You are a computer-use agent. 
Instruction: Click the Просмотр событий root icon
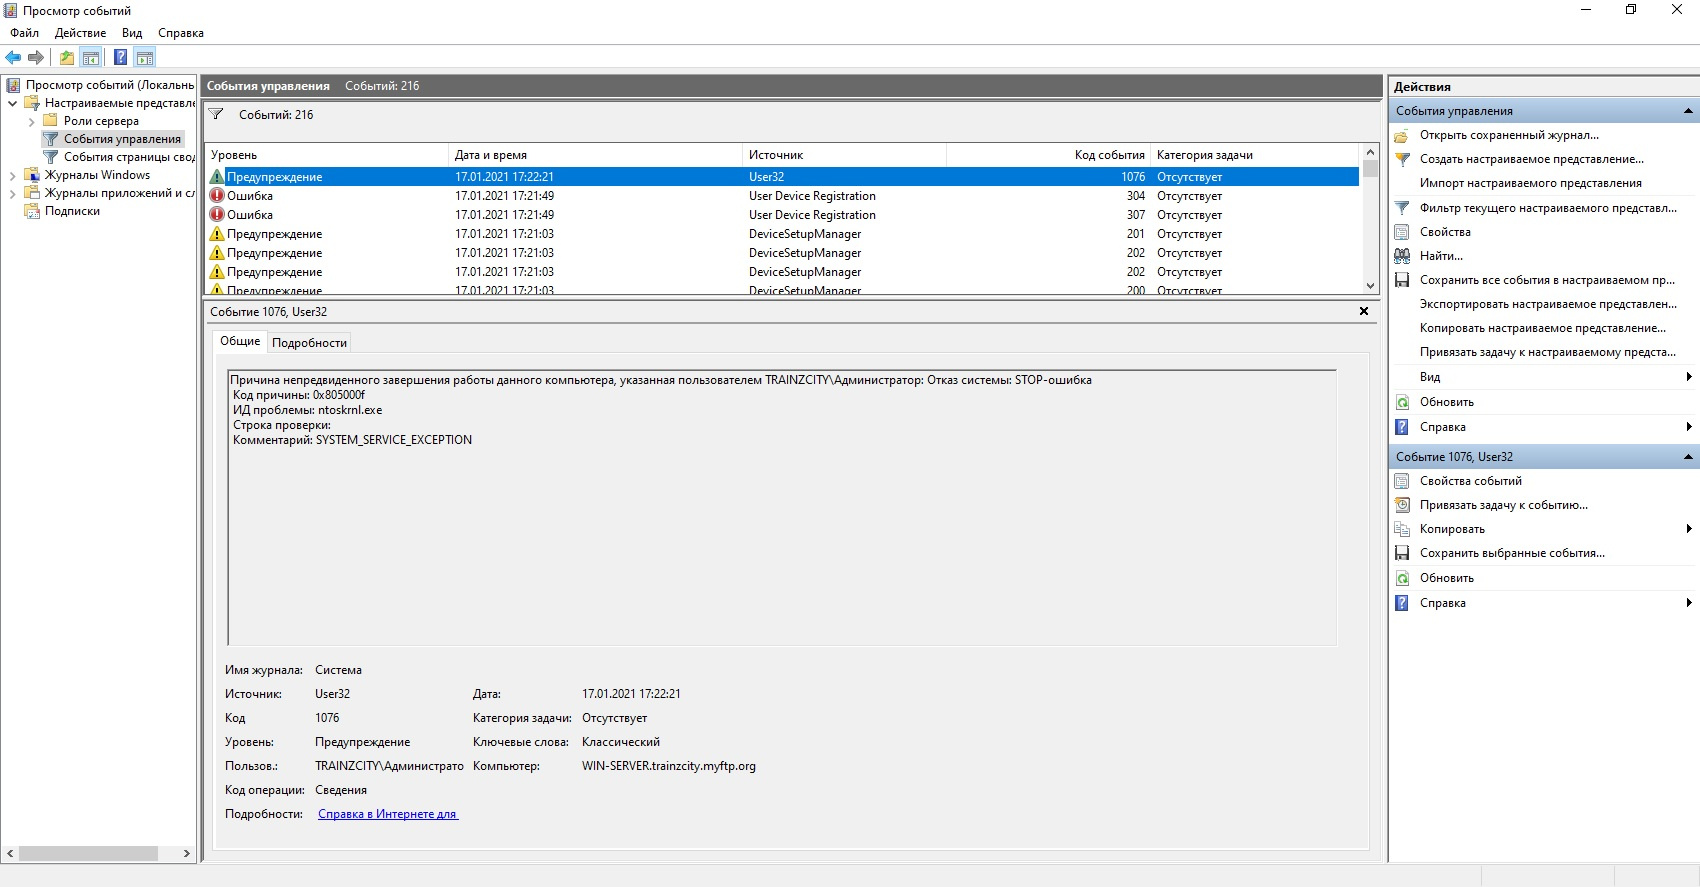[13, 85]
